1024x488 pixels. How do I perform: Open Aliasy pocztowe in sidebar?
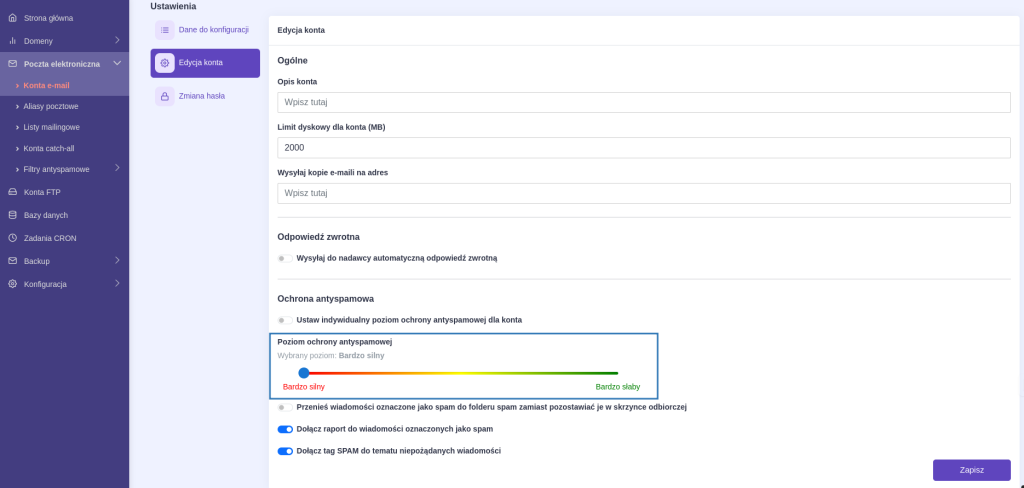click(x=51, y=106)
